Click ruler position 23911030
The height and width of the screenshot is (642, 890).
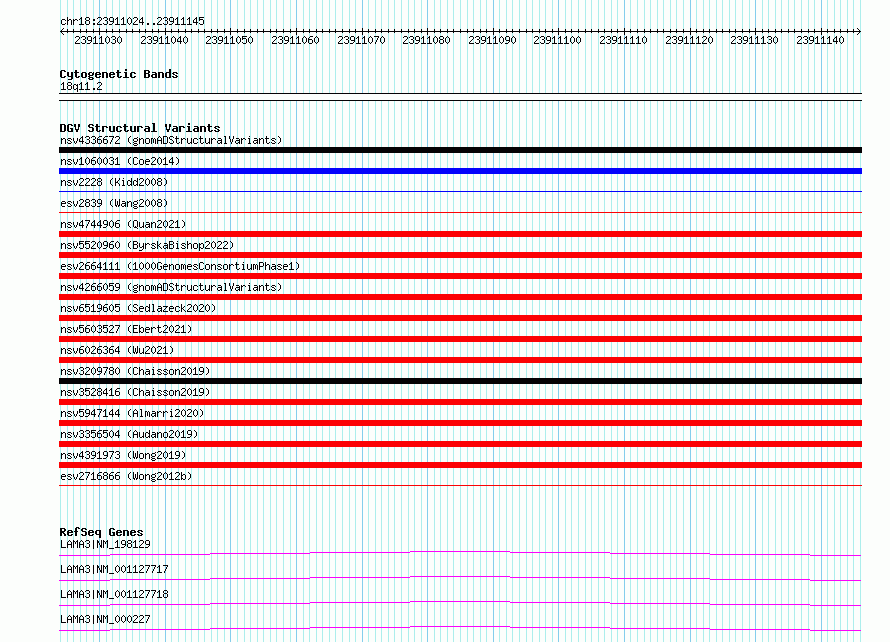point(98,40)
